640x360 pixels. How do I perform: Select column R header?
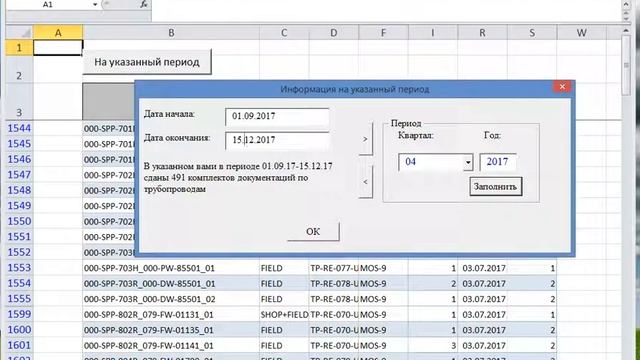point(482,33)
